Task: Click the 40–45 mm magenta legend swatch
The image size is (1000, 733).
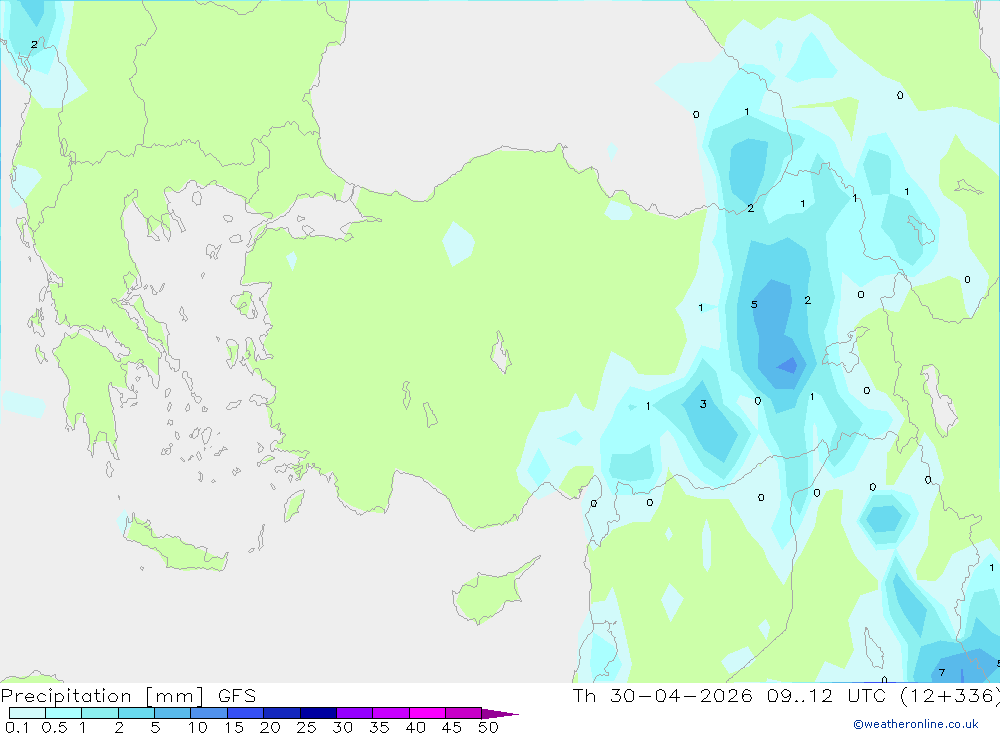Action: pyautogui.click(x=427, y=713)
